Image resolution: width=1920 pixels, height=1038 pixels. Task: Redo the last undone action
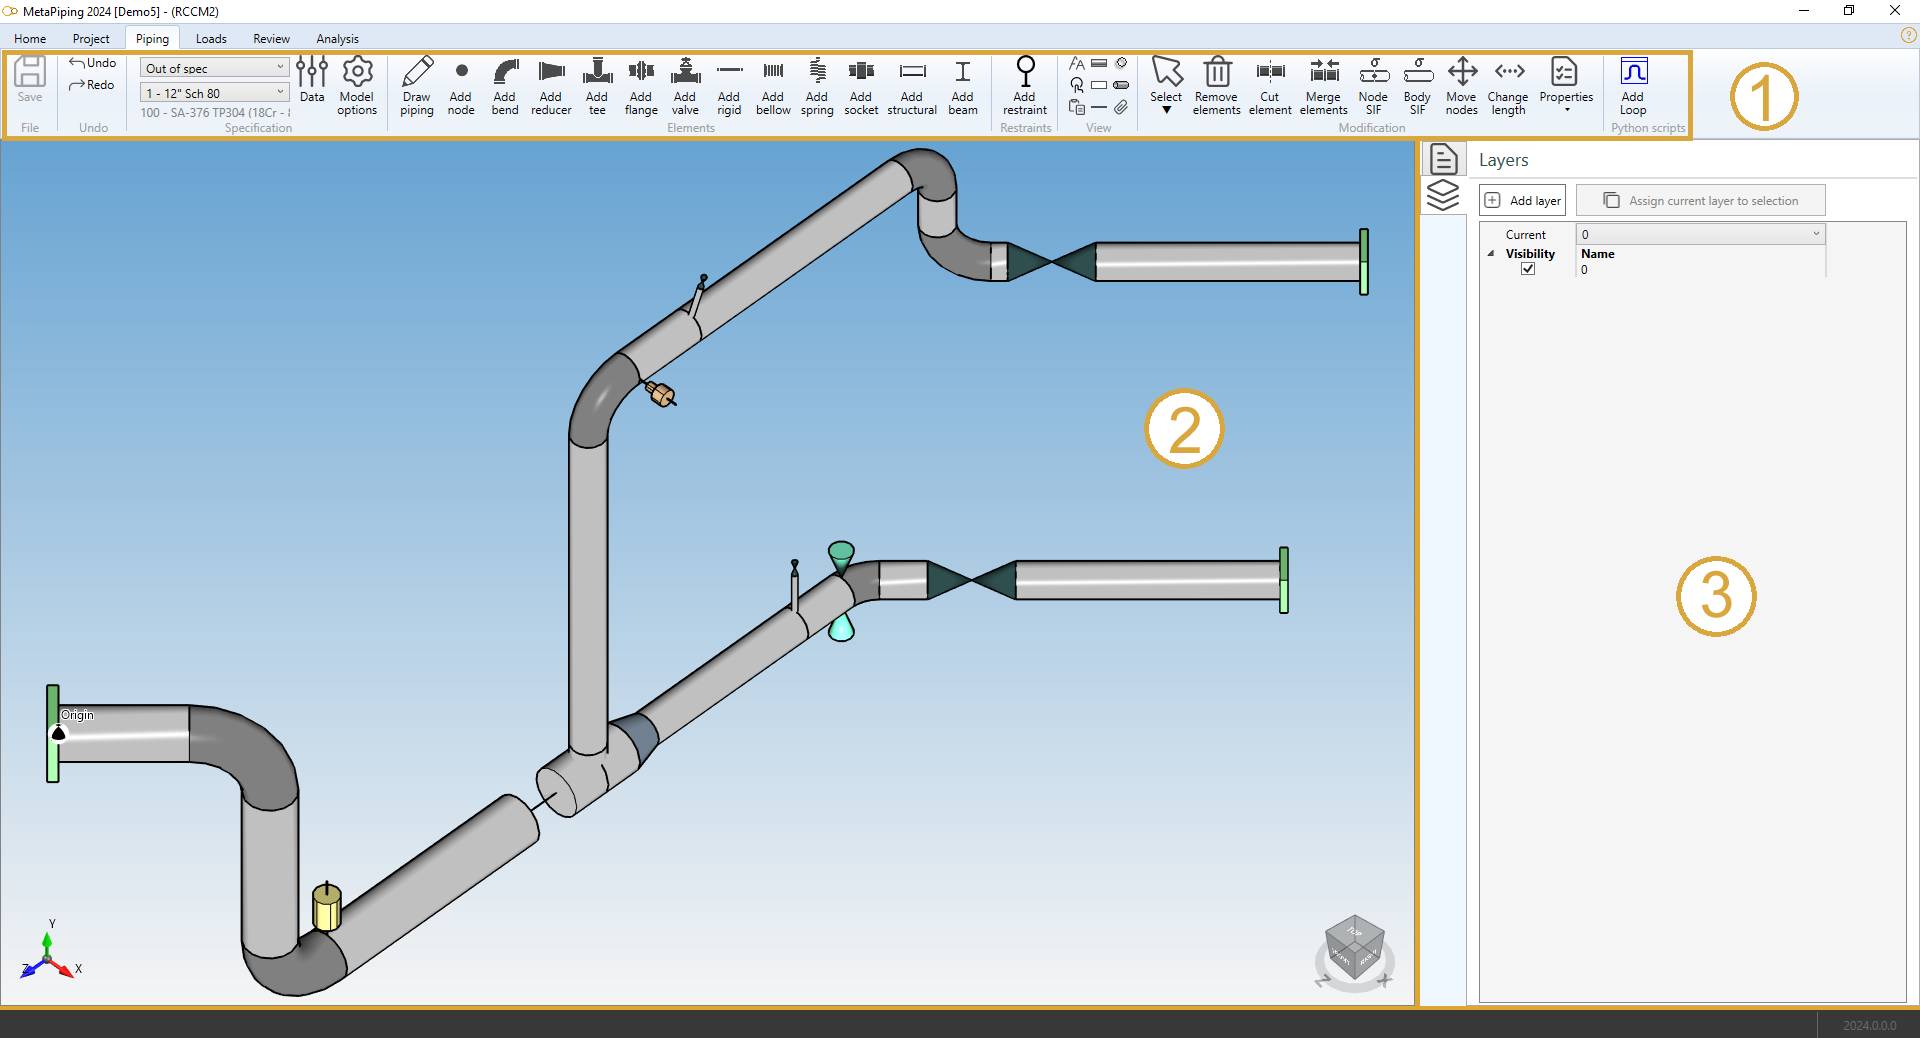pyautogui.click(x=92, y=85)
